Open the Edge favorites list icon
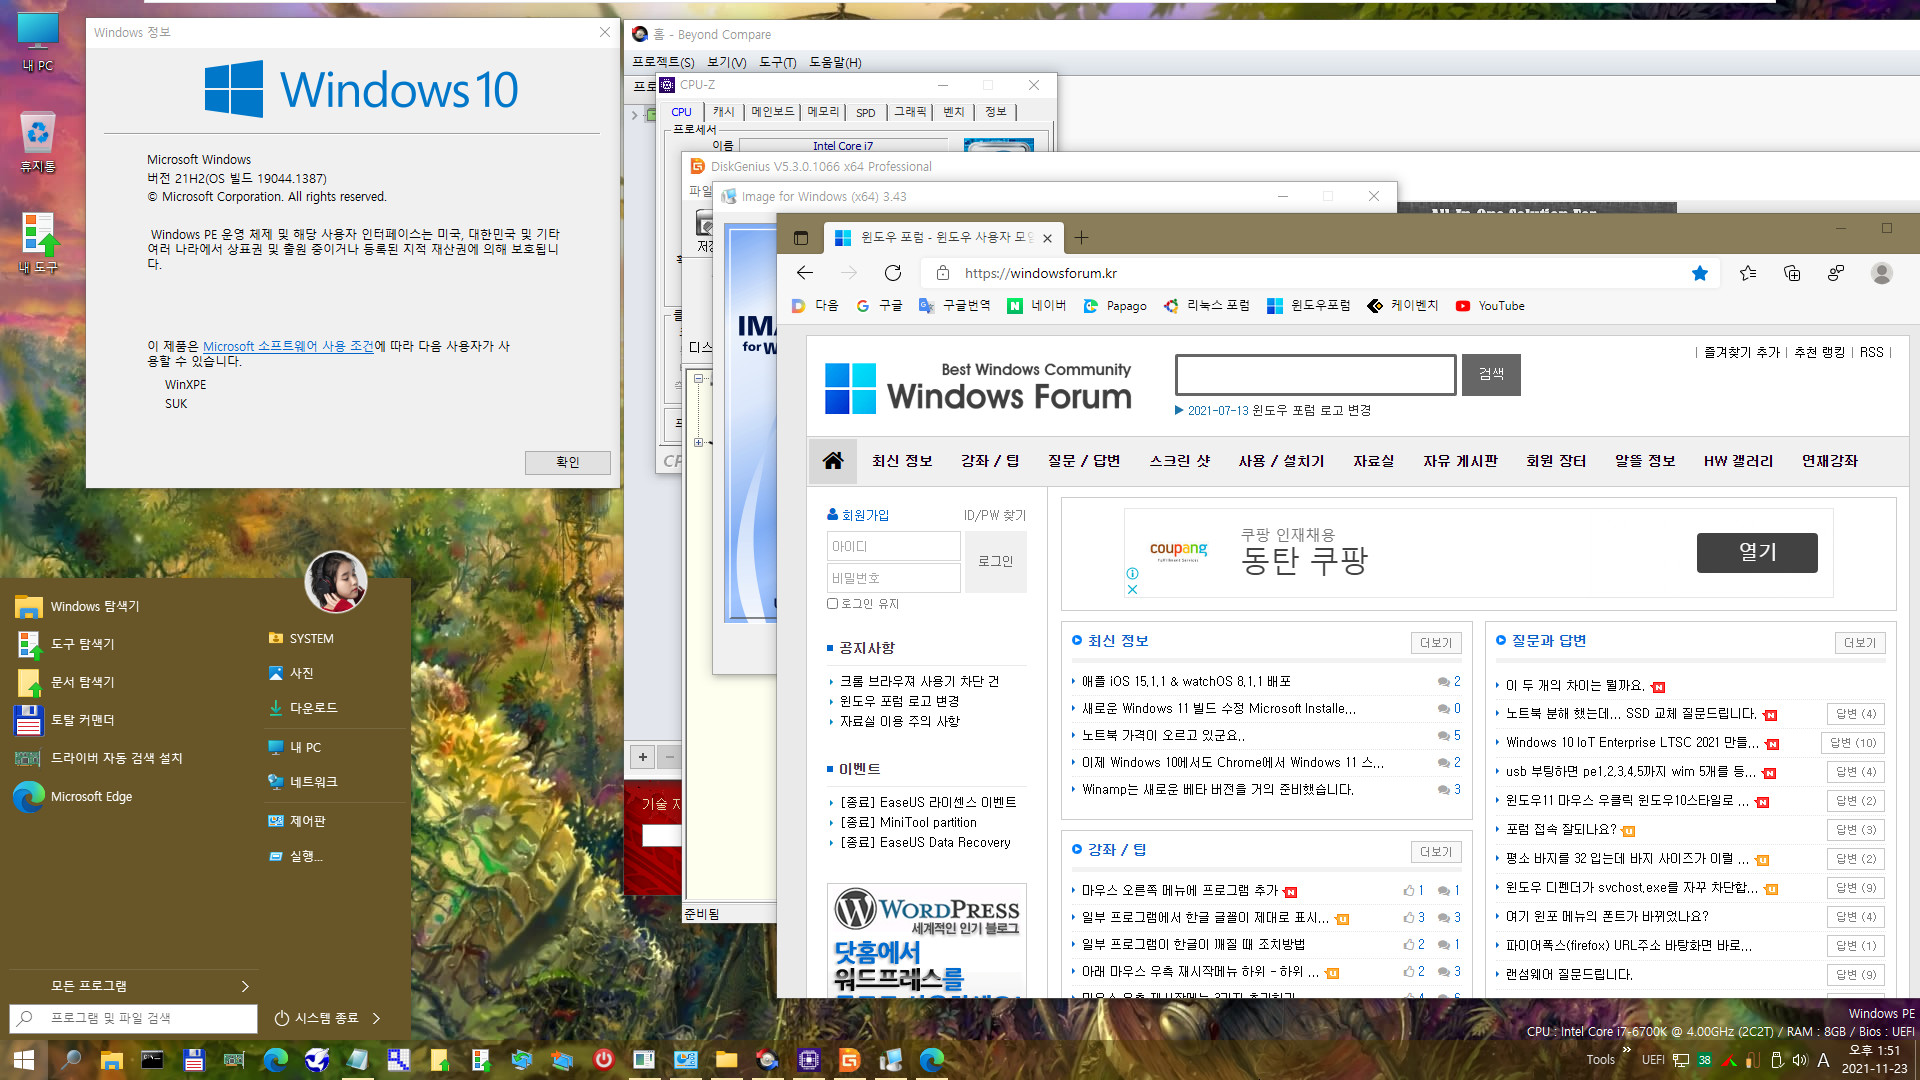Image resolution: width=1920 pixels, height=1080 pixels. click(1748, 273)
